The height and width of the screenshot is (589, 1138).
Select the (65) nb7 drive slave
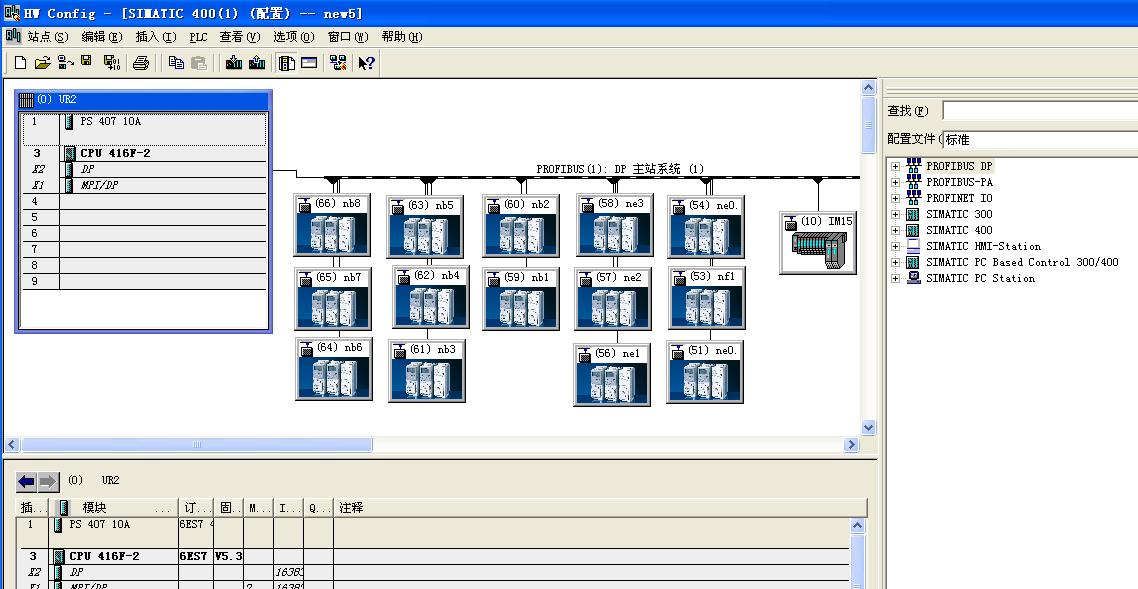[x=333, y=299]
